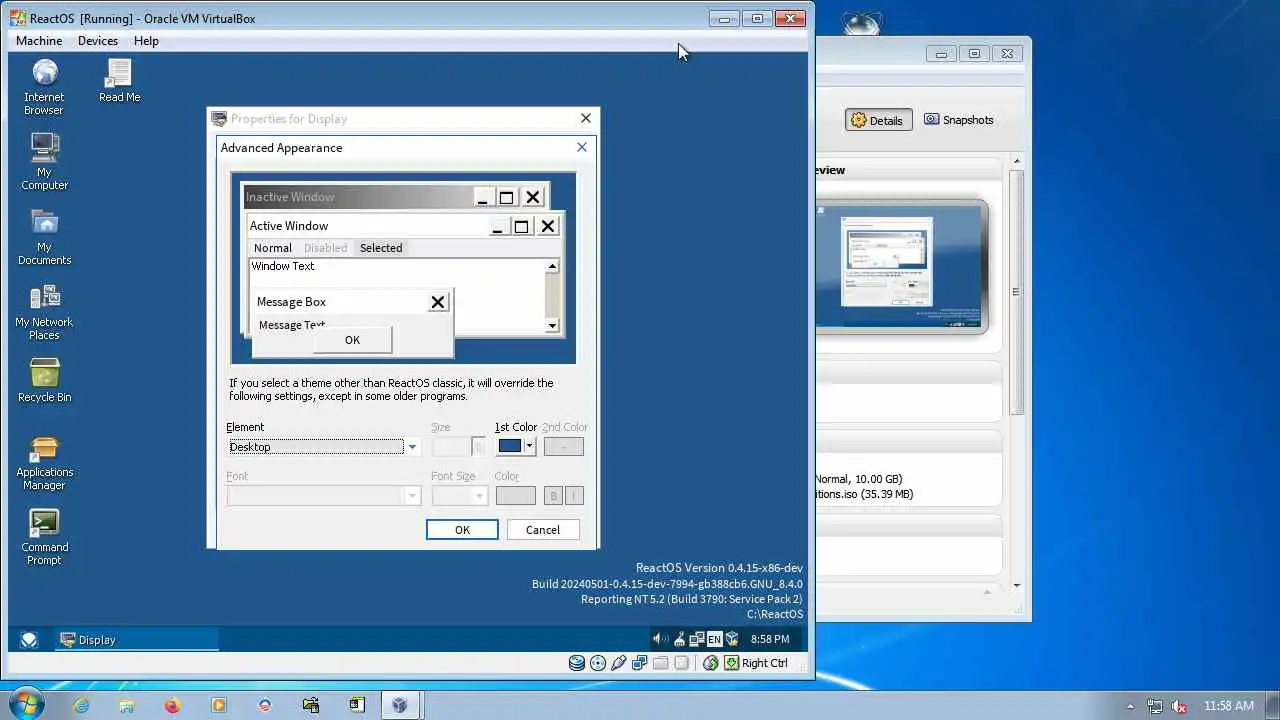Select the My Documents desktop icon
The height and width of the screenshot is (720, 1280).
click(44, 237)
